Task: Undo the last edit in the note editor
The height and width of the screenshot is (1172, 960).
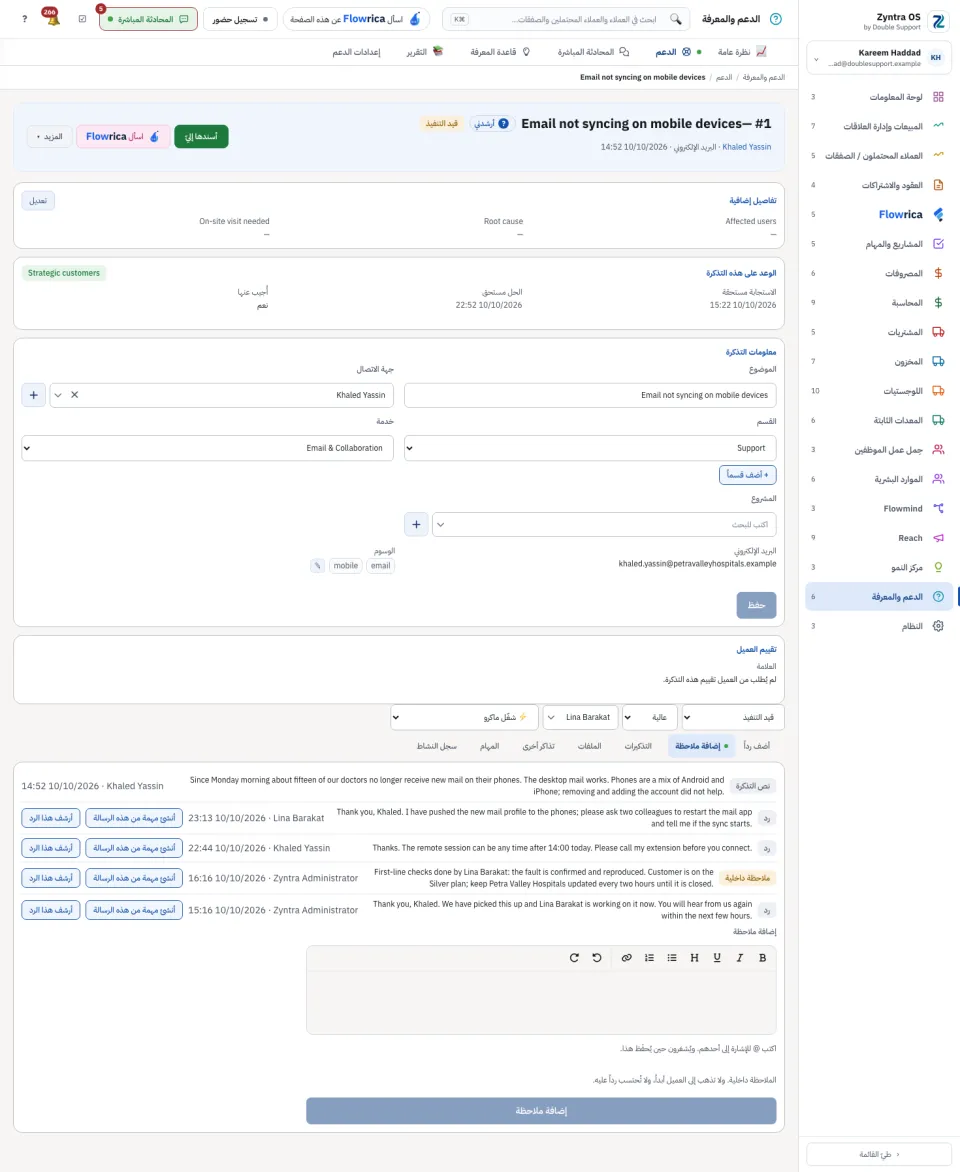Action: point(597,957)
